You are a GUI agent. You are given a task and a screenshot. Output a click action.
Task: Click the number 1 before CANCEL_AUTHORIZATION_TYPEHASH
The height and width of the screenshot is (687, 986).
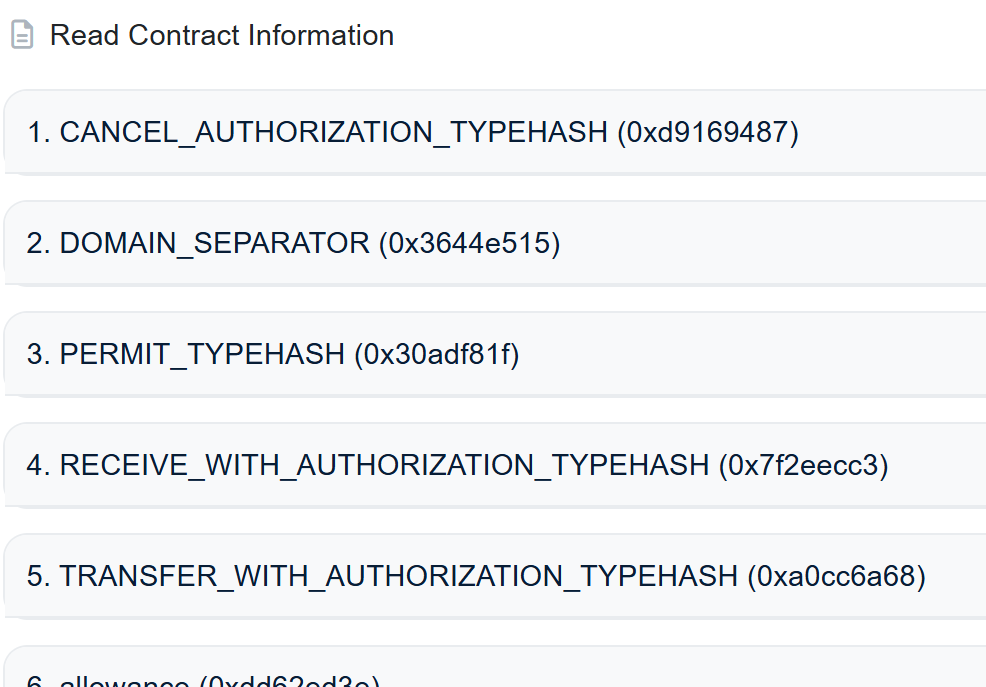(37, 132)
